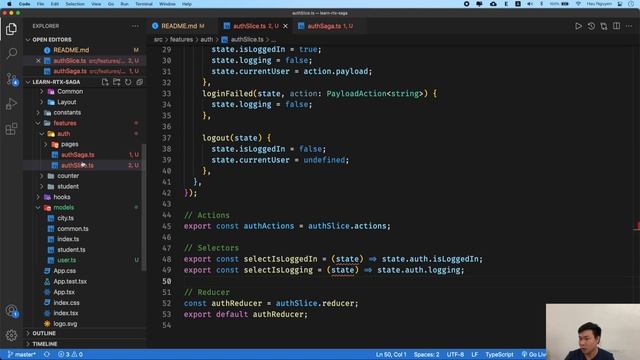The width and height of the screenshot is (640, 360).
Task: Open the Selection menu
Action: click(75, 4)
